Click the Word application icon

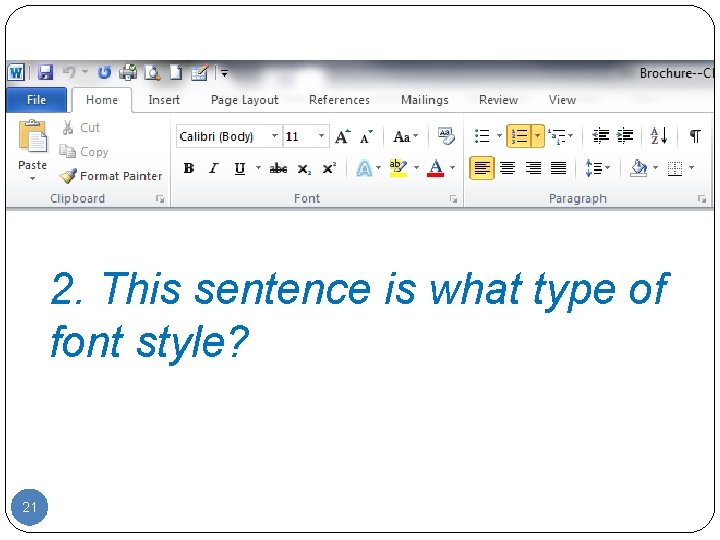(16, 73)
